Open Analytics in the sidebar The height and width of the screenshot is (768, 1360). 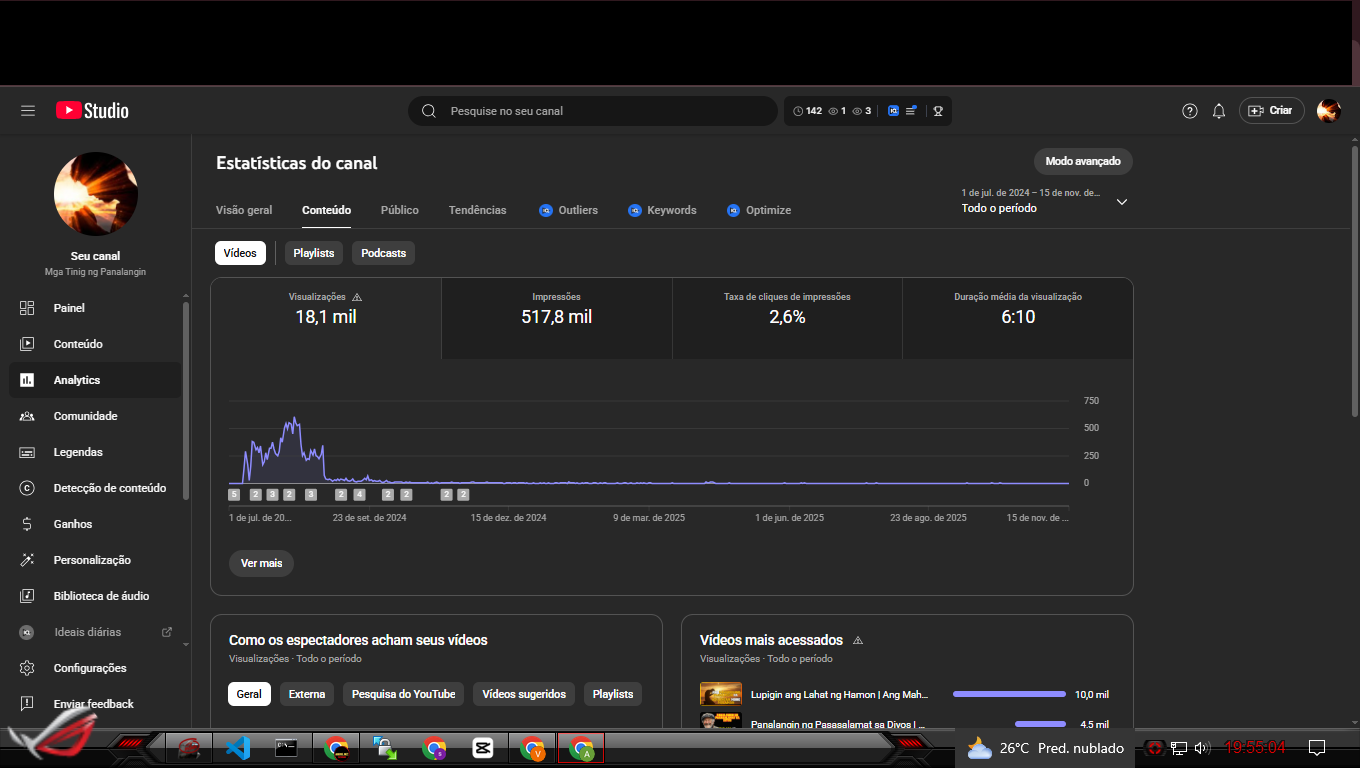[x=77, y=380]
